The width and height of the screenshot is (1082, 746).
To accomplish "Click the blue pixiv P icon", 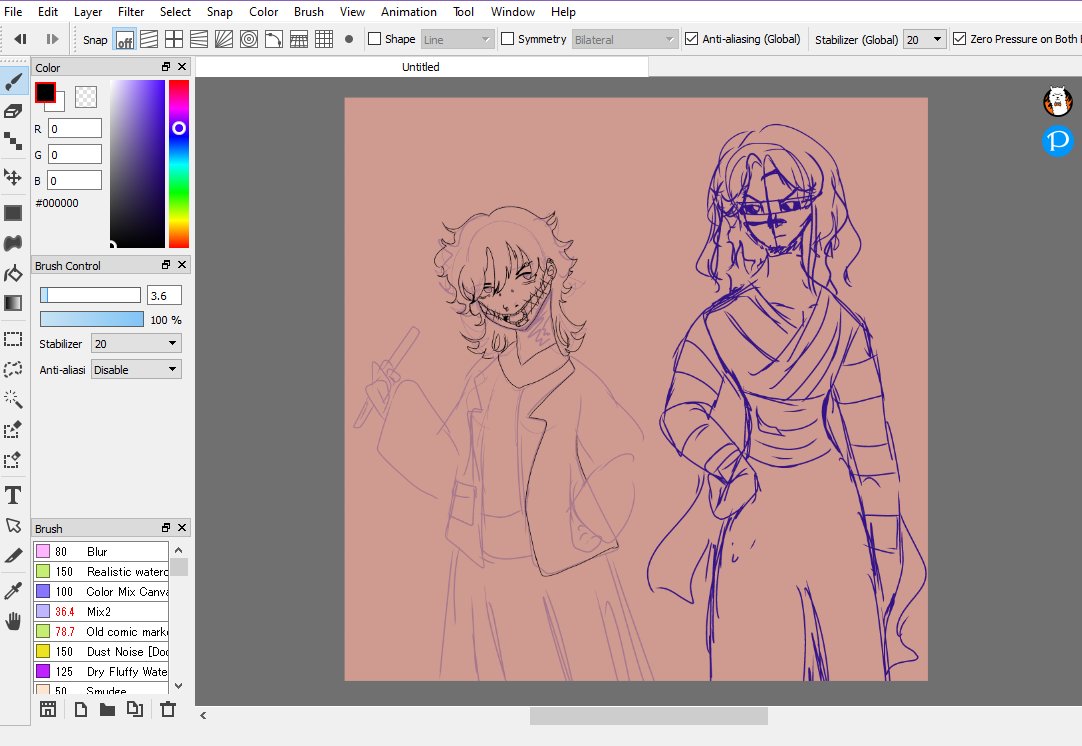I will click(1057, 141).
